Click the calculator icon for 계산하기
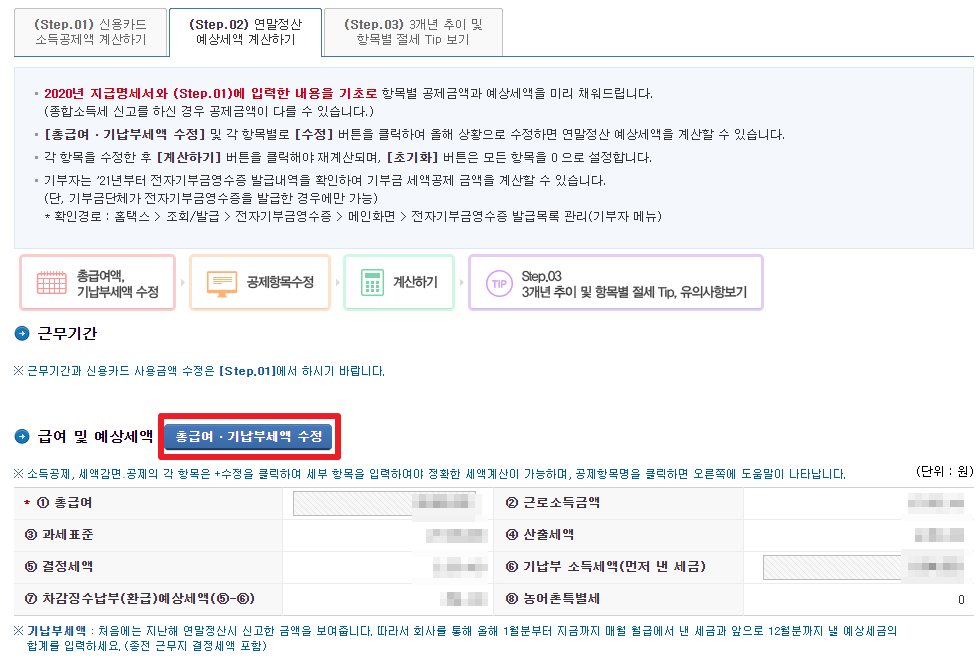Screen dimensions: 978x661 click(x=372, y=282)
